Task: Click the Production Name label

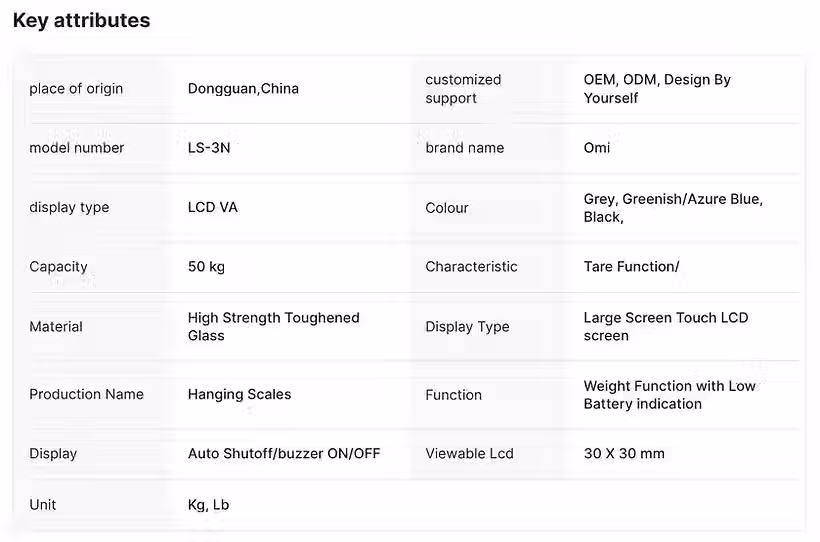Action: 86,394
